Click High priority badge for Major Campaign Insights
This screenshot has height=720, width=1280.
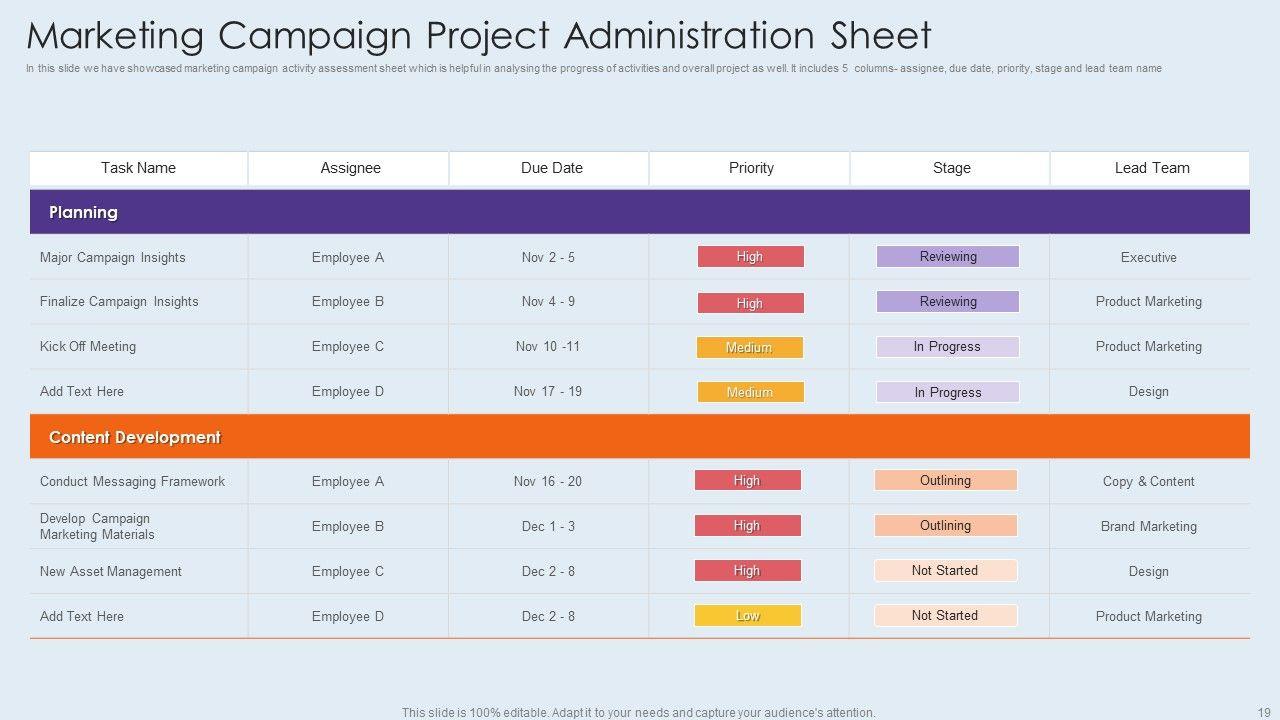click(x=750, y=257)
